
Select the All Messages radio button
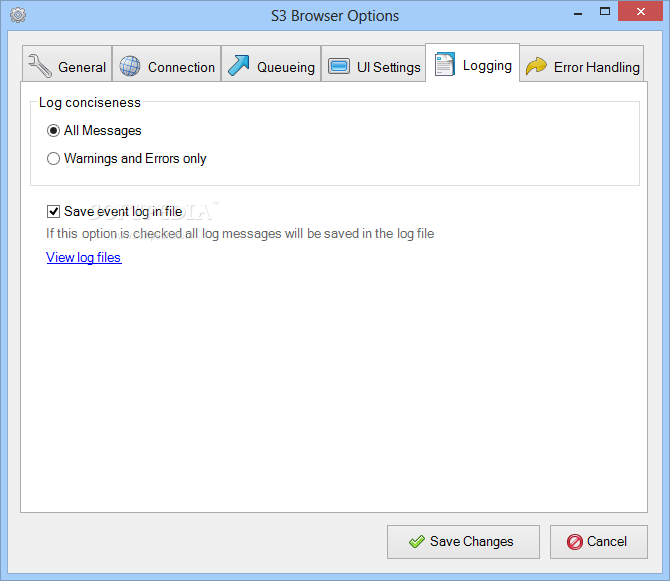coord(53,131)
